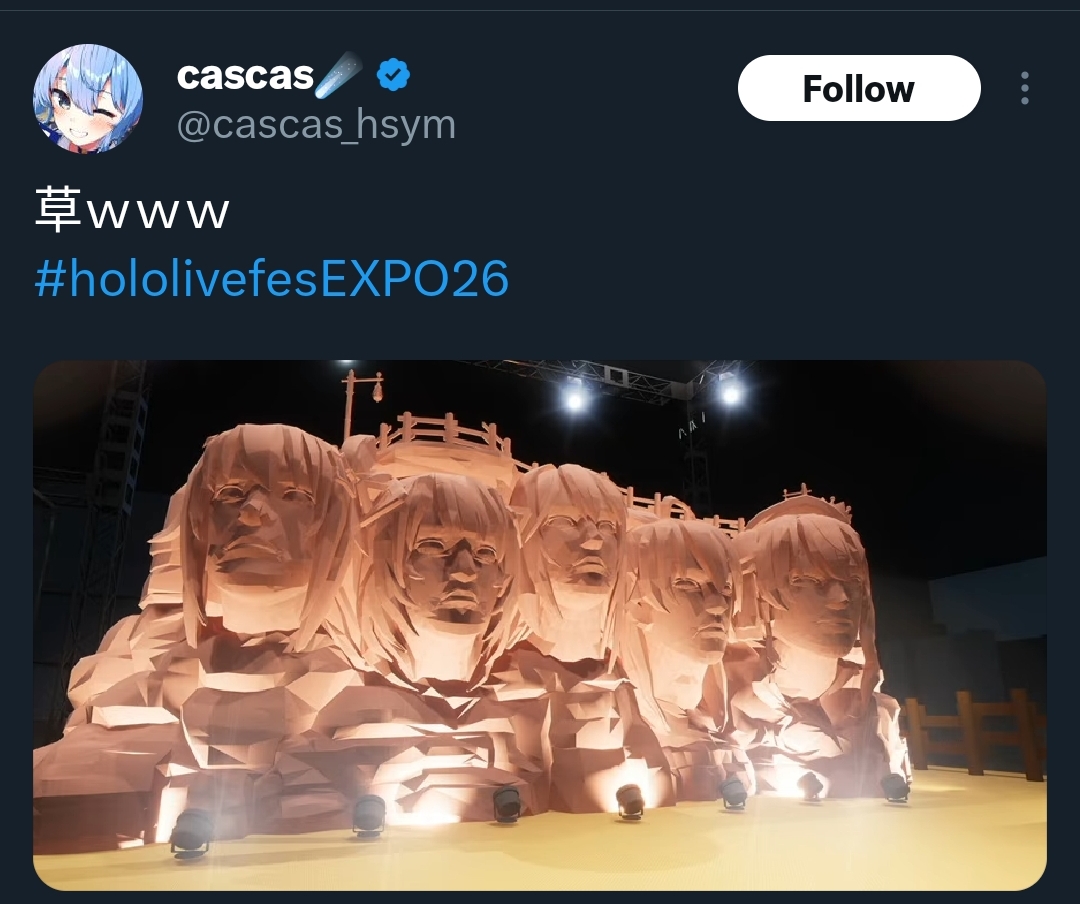Click the left overhead stage spotlight
1080x904 pixels.
(x=574, y=397)
